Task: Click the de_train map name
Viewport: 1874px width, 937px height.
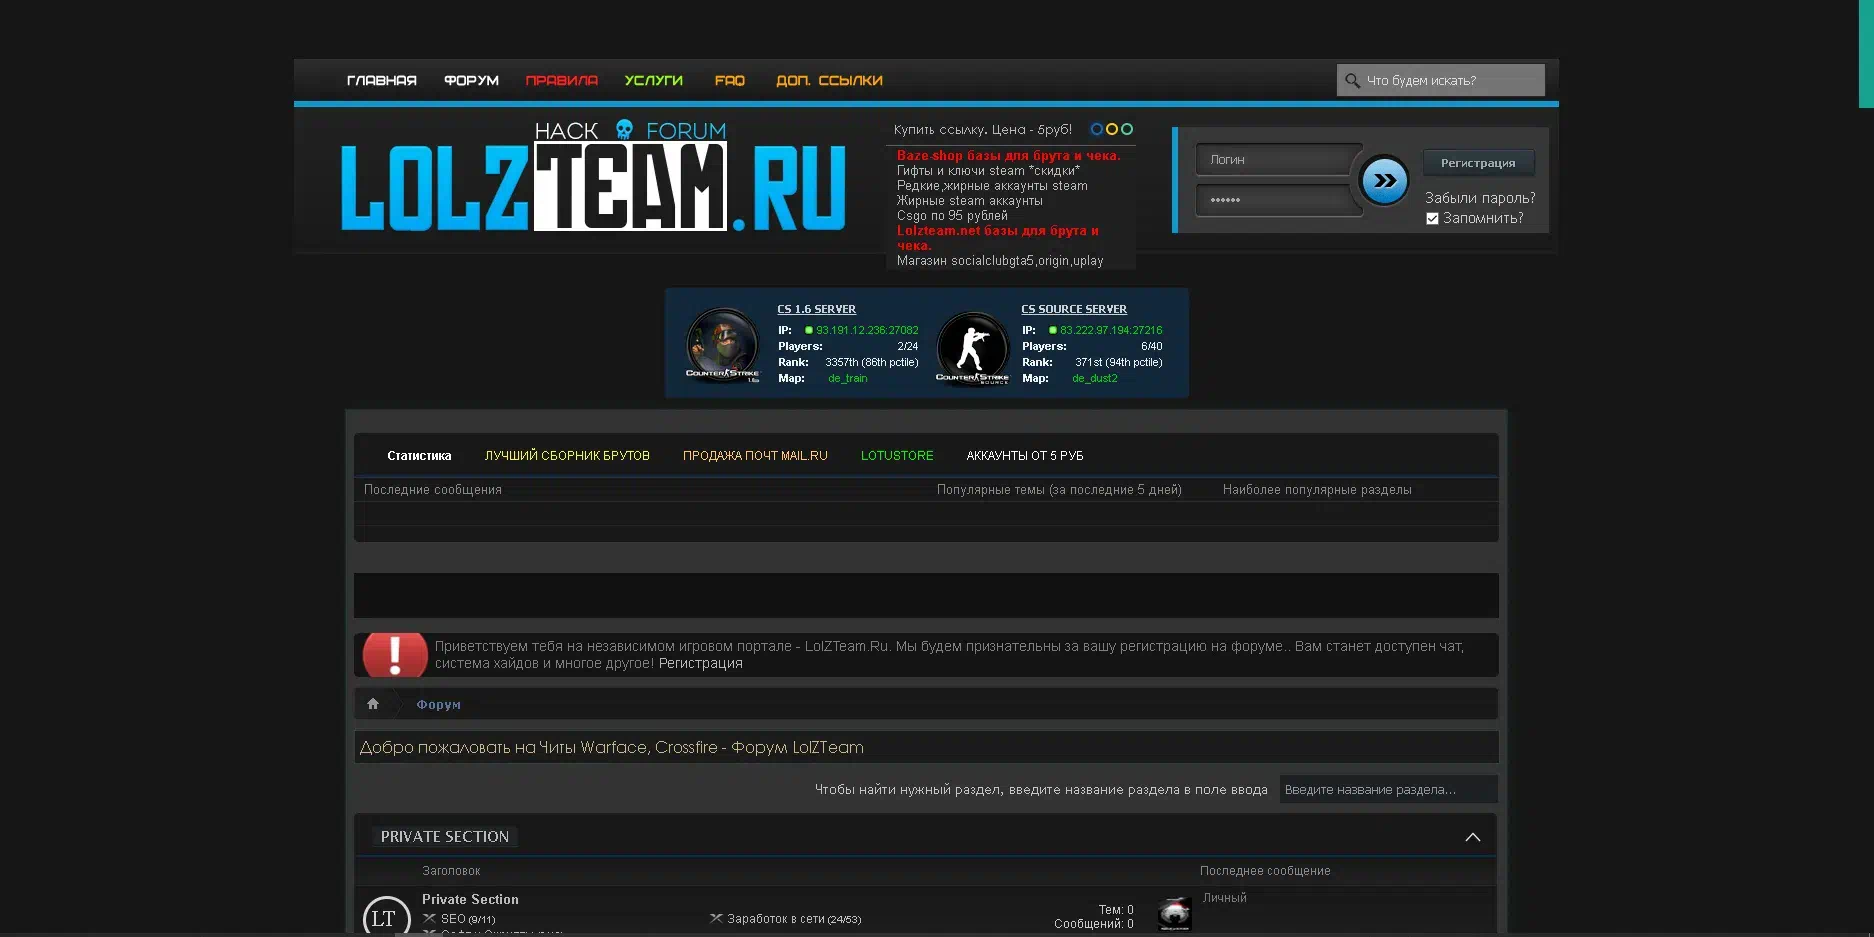Action: point(847,378)
